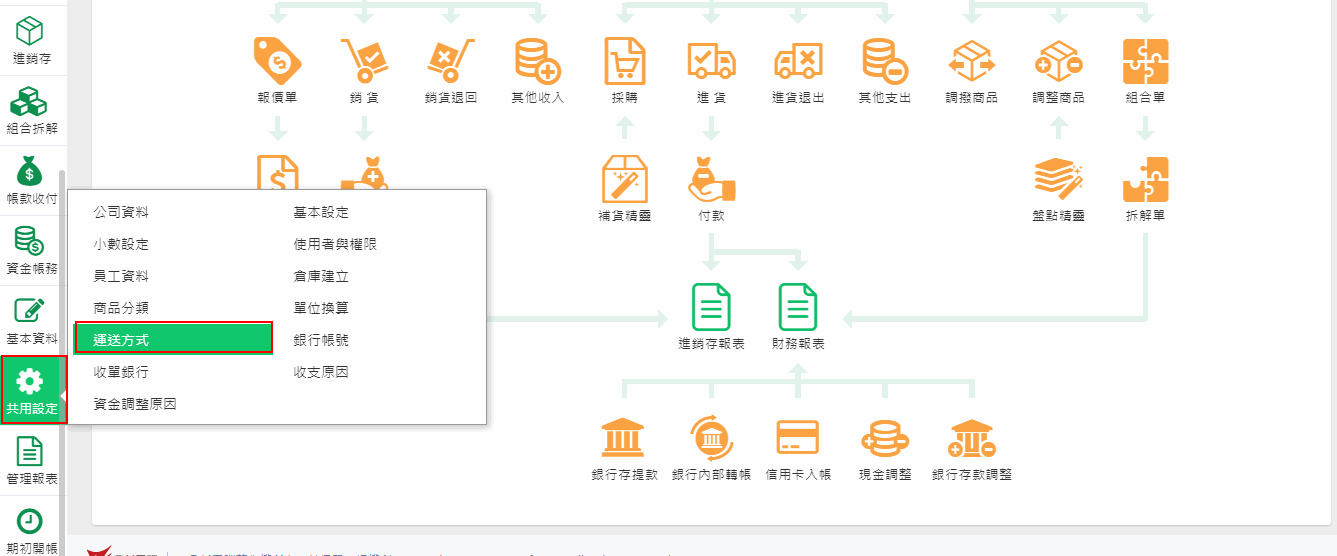1337x556 pixels.
Task: Open the 調撥商品 box icon
Action: 972,61
